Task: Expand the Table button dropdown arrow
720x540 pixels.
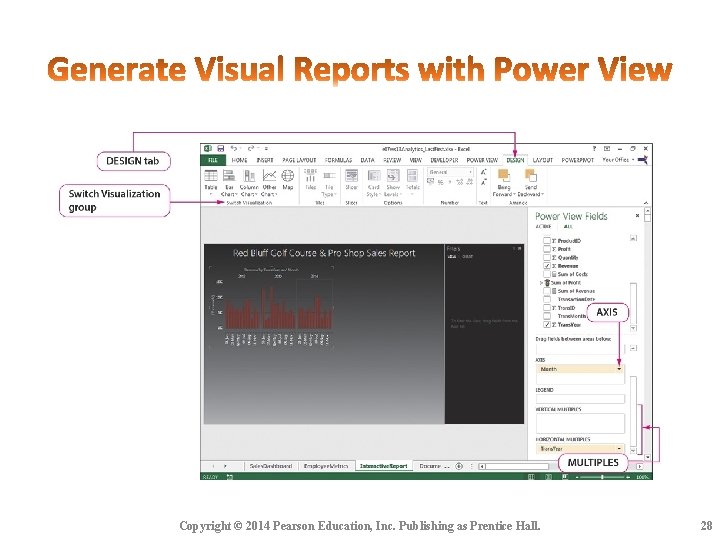Action: [x=211, y=195]
